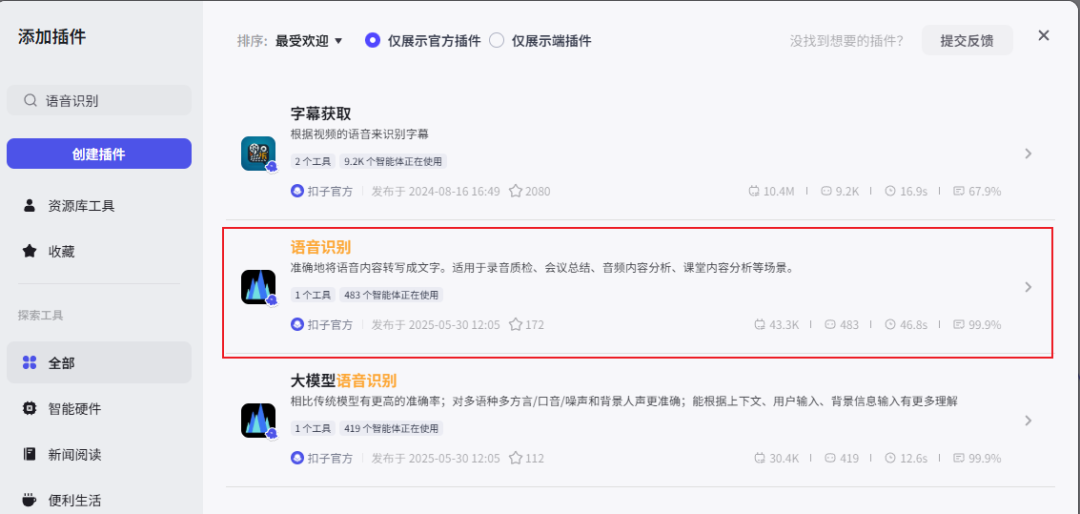Click the search magnifier icon
1080x514 pixels.
point(30,100)
